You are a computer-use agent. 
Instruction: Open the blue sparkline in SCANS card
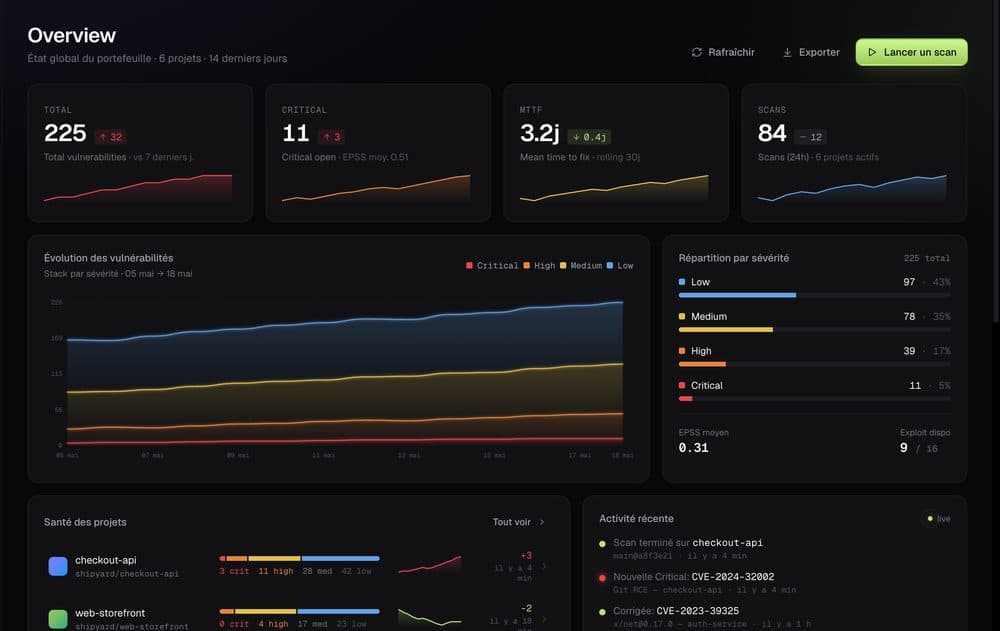point(852,188)
